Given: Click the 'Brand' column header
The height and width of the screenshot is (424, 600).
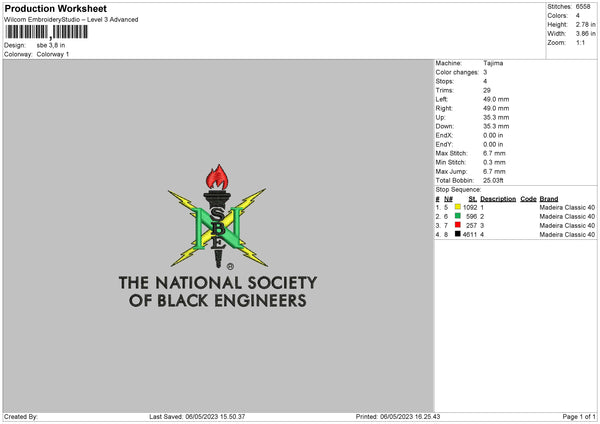Looking at the screenshot, I should [x=549, y=199].
